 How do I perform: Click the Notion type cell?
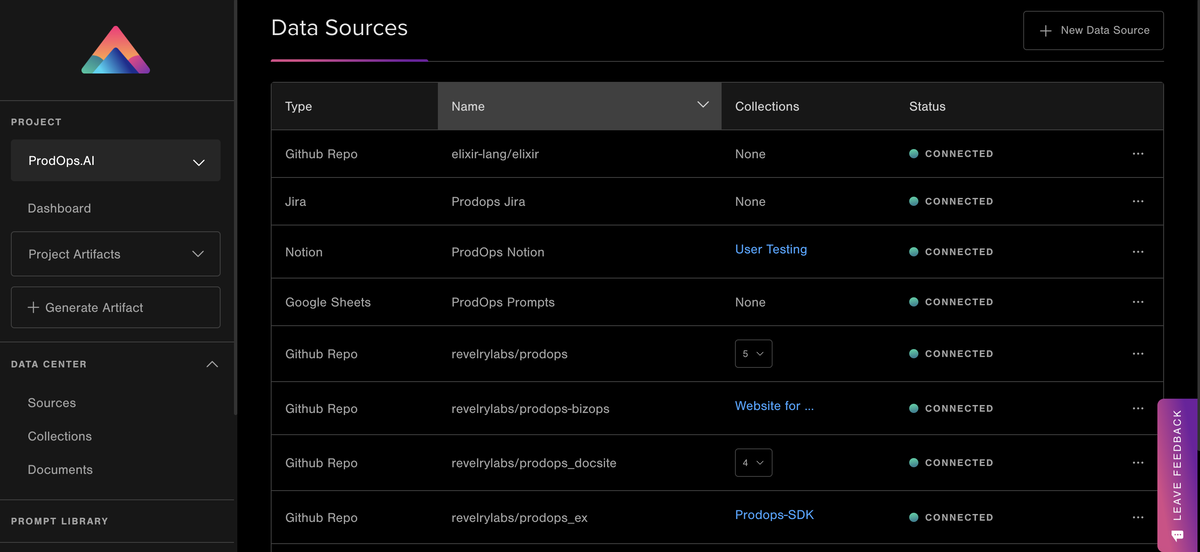304,252
